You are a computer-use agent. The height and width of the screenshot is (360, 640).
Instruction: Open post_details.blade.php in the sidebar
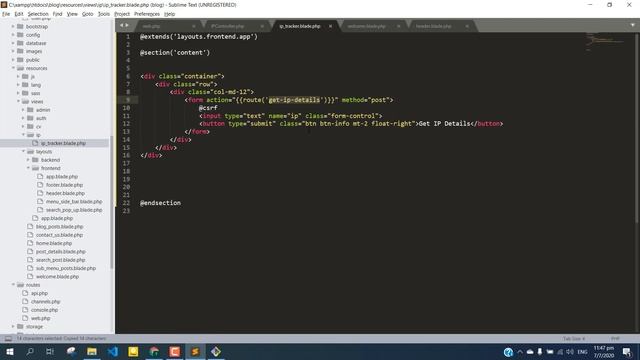pyautogui.click(x=60, y=252)
